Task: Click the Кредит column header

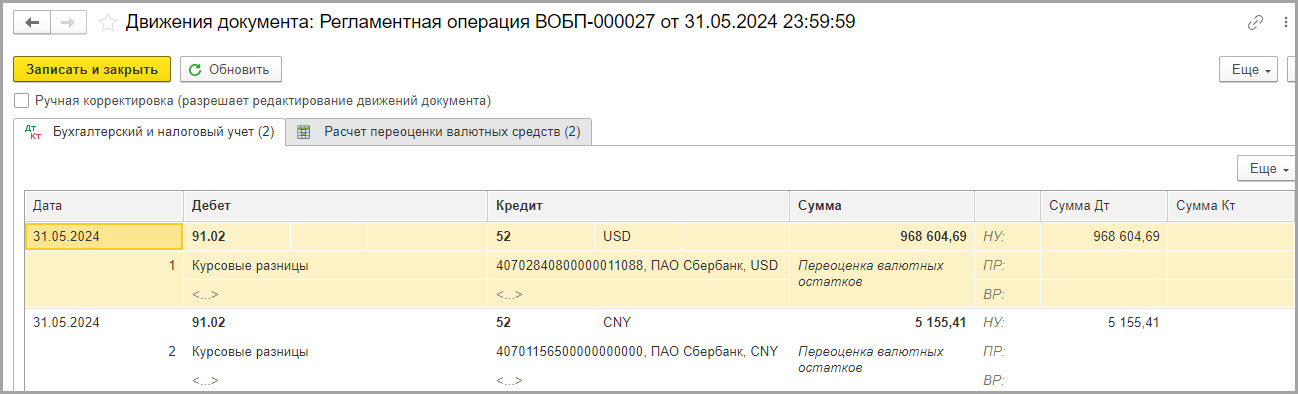Action: [x=638, y=206]
